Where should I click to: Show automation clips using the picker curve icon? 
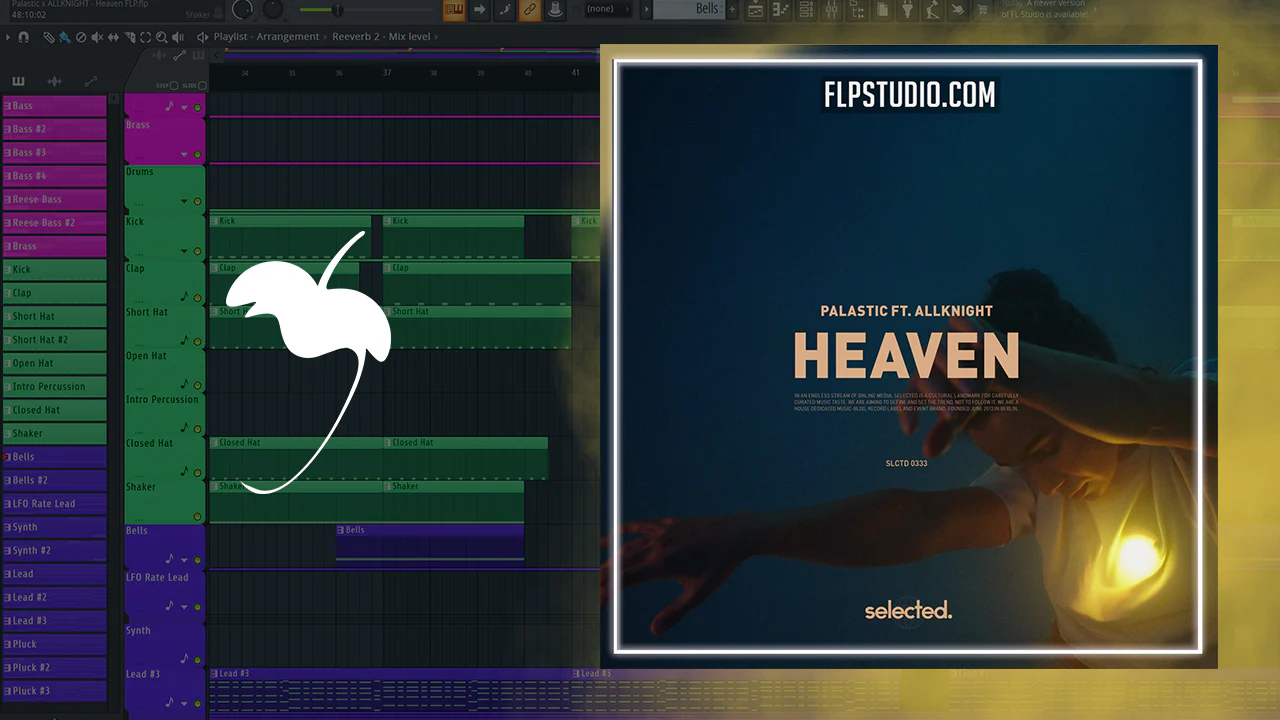pos(91,81)
